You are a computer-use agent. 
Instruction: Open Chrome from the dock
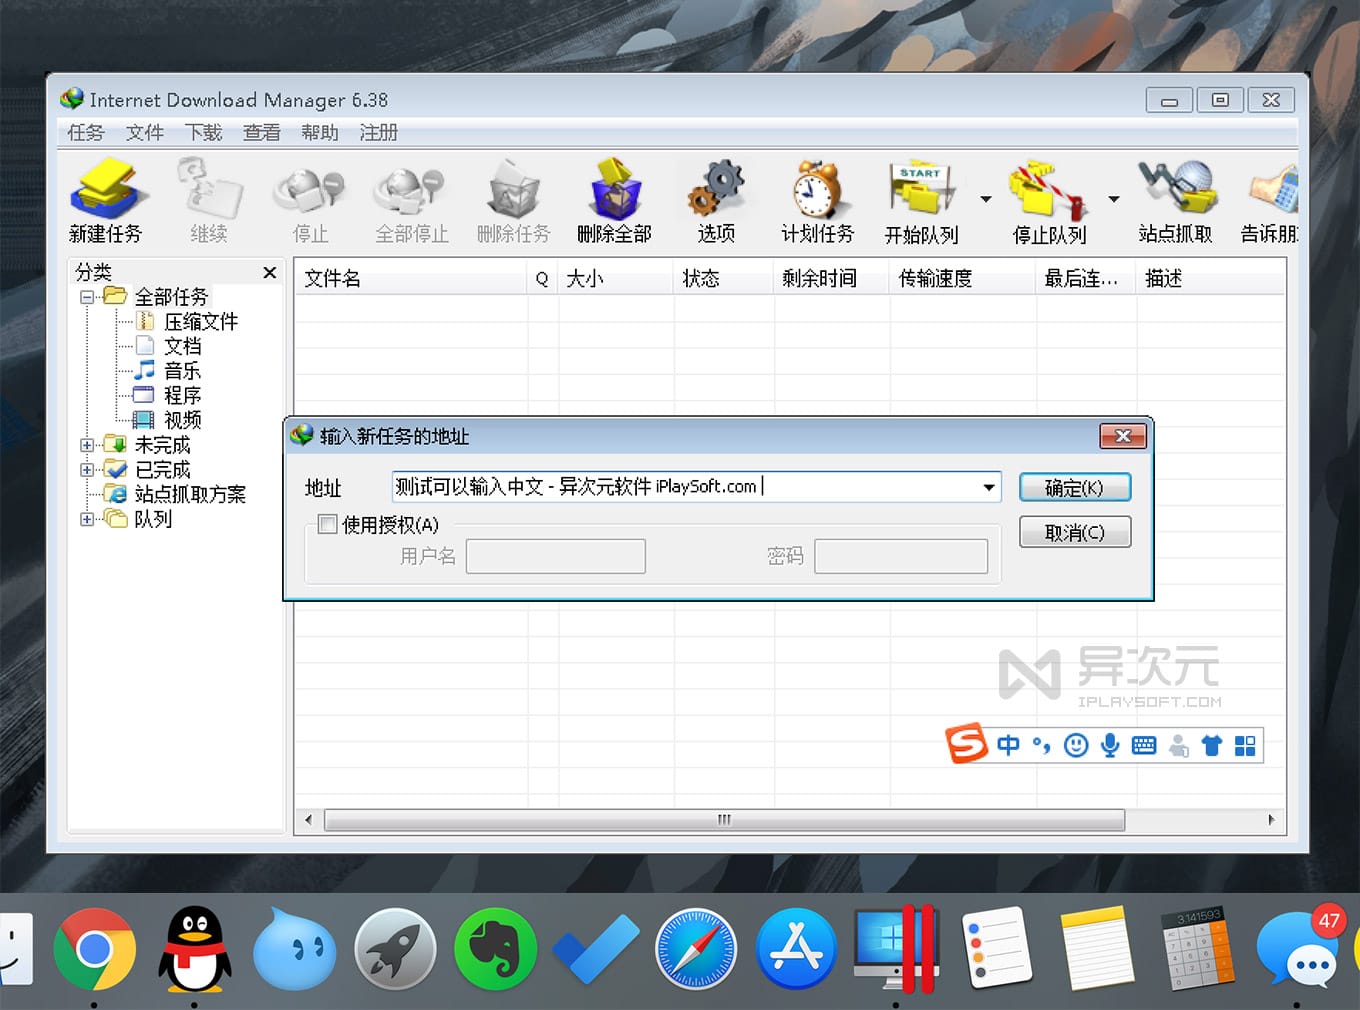95,949
